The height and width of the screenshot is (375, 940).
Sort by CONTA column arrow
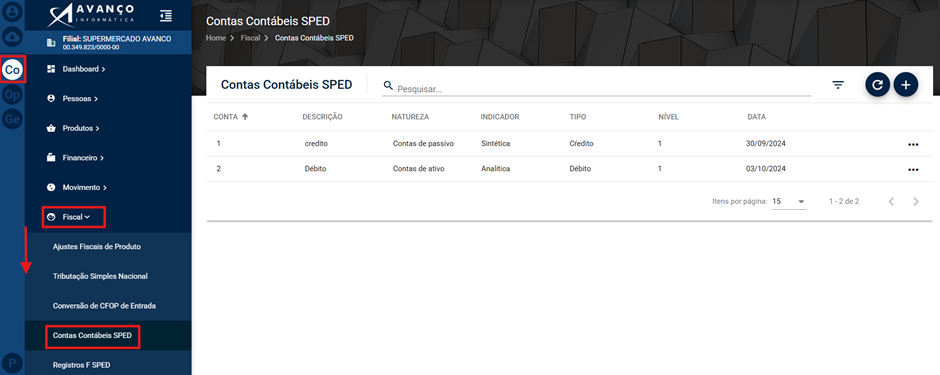point(245,117)
